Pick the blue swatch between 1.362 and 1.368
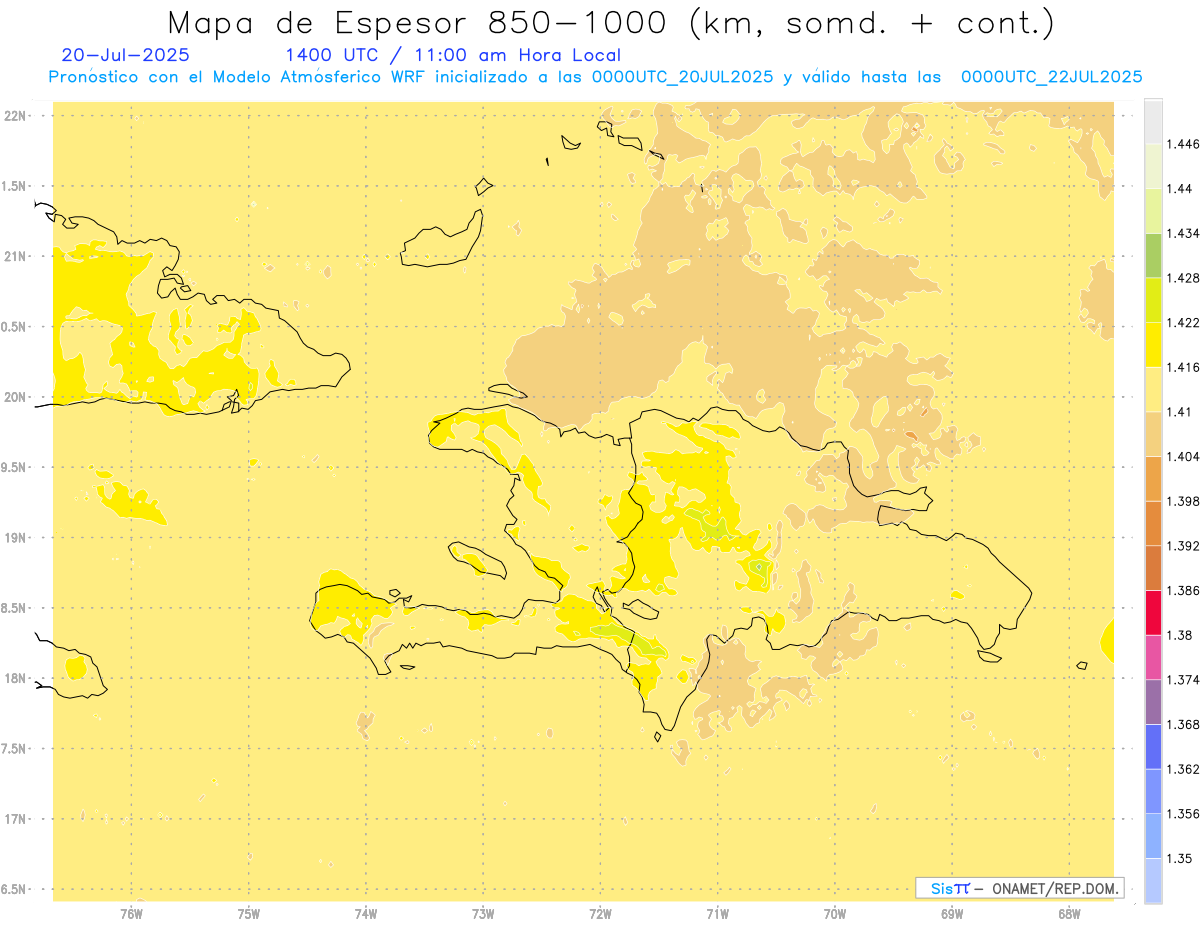 (x=1153, y=747)
